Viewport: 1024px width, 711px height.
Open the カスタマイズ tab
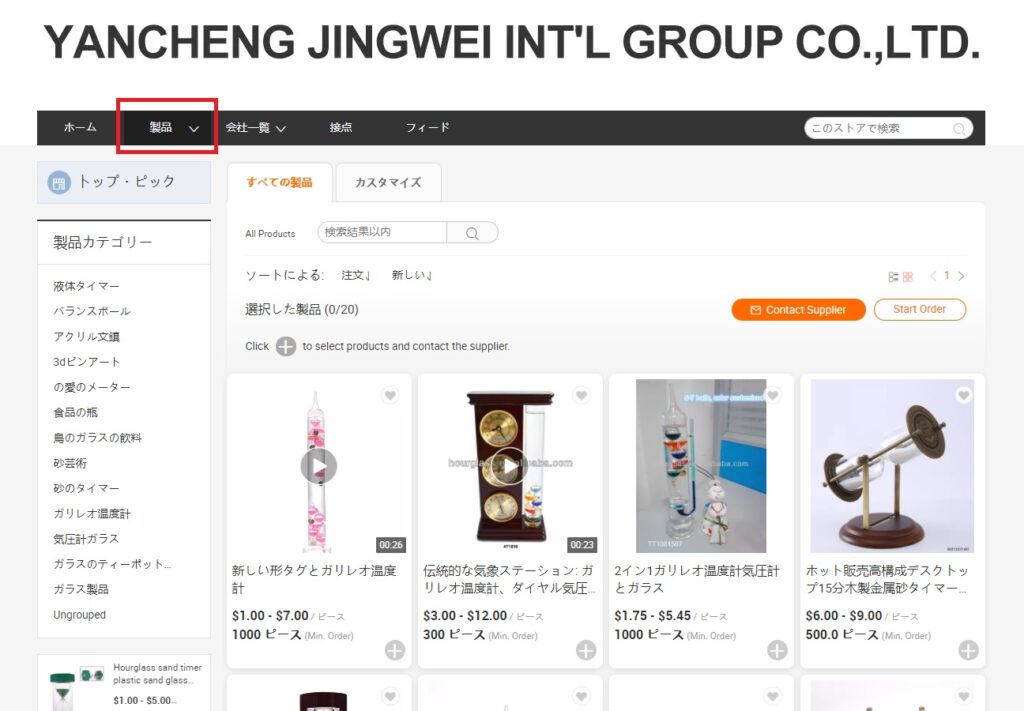click(389, 183)
